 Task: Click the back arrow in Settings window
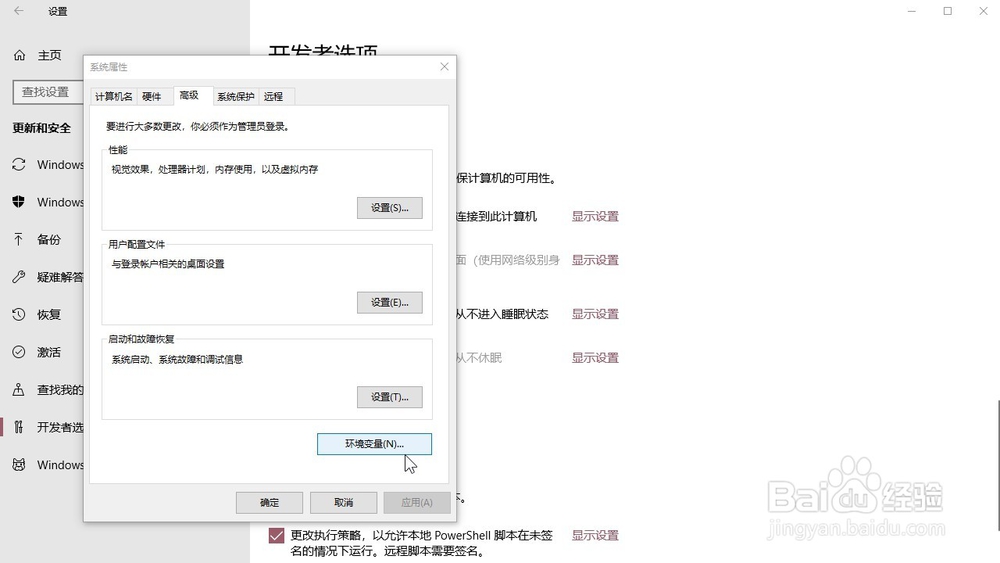tap(18, 11)
